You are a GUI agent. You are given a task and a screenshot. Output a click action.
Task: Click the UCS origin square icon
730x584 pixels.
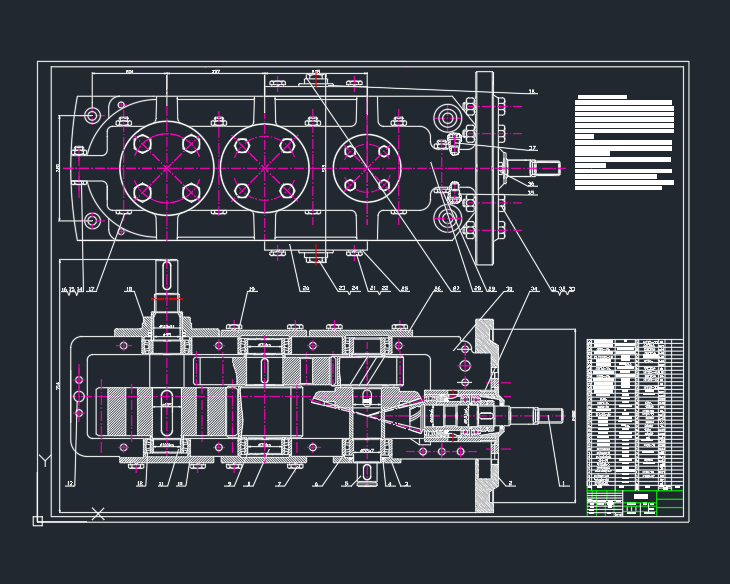click(x=38, y=521)
